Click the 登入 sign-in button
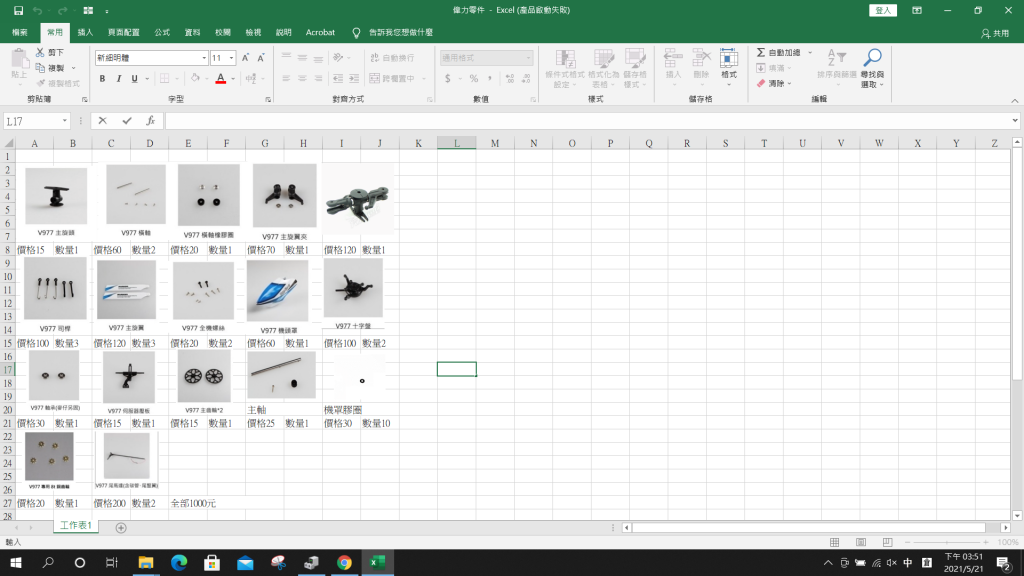 pos(883,10)
